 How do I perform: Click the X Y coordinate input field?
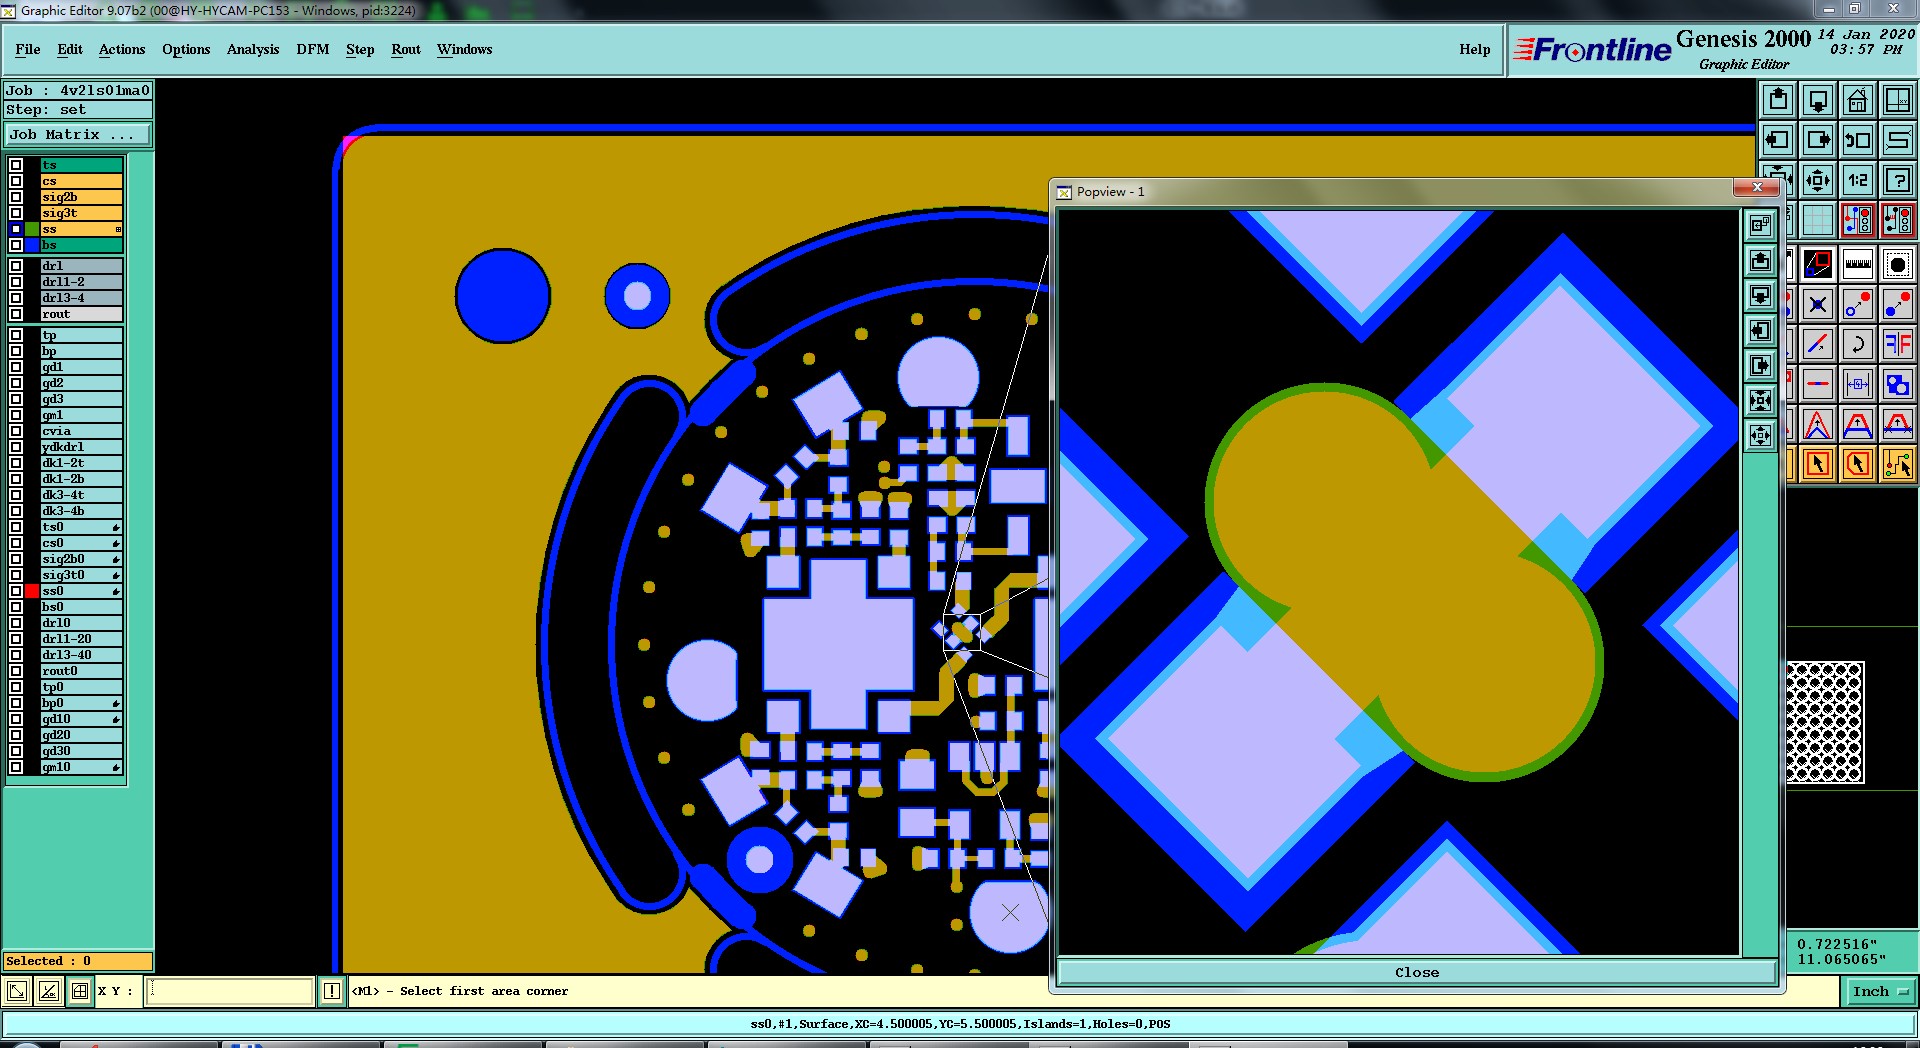point(230,991)
